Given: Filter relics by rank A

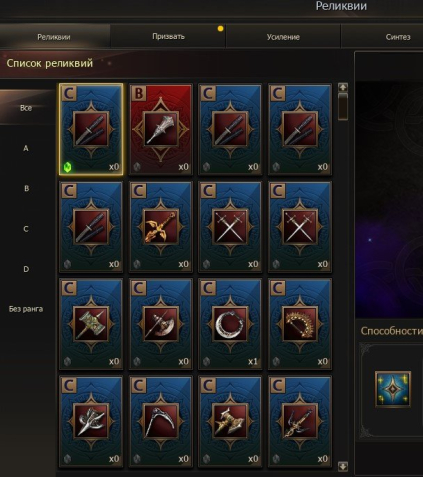Looking at the screenshot, I should point(26,148).
